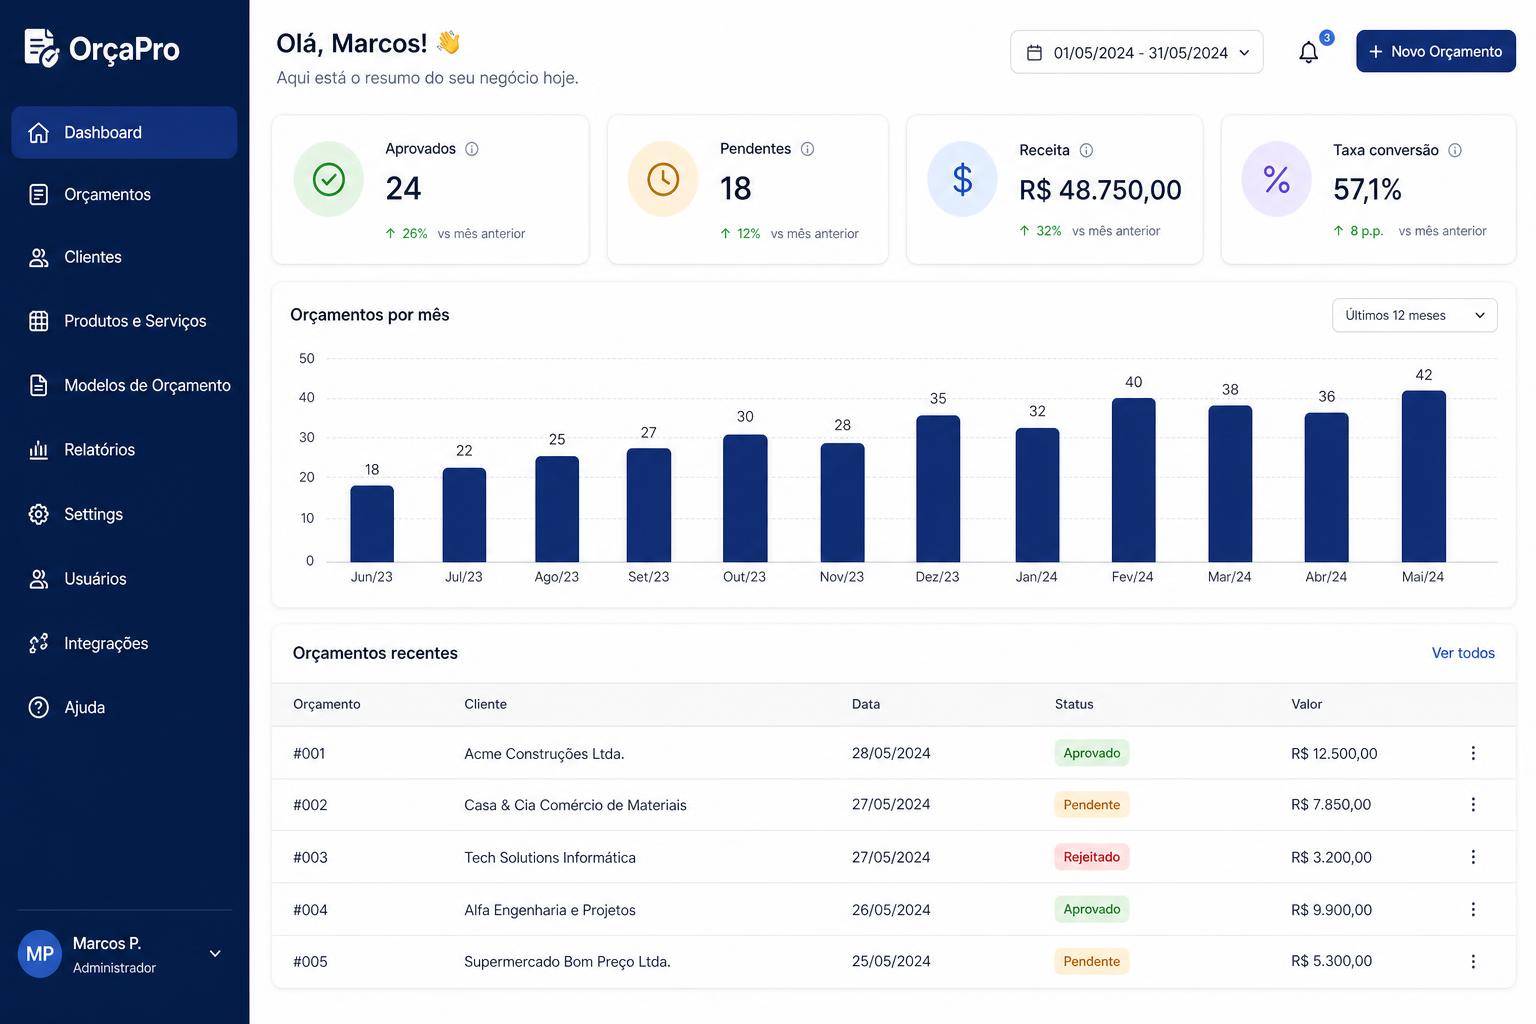The image size is (1536, 1024).
Task: Click the Produtos e Serviços grid icon
Action: (x=39, y=321)
